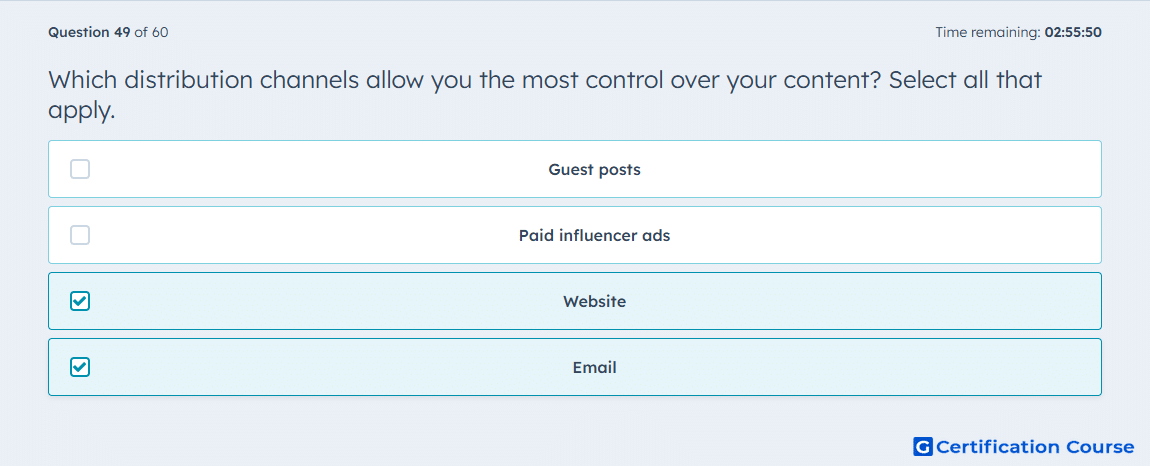Click the 02:55:50 countdown timer value
Image resolution: width=1150 pixels, height=466 pixels.
(x=1073, y=32)
